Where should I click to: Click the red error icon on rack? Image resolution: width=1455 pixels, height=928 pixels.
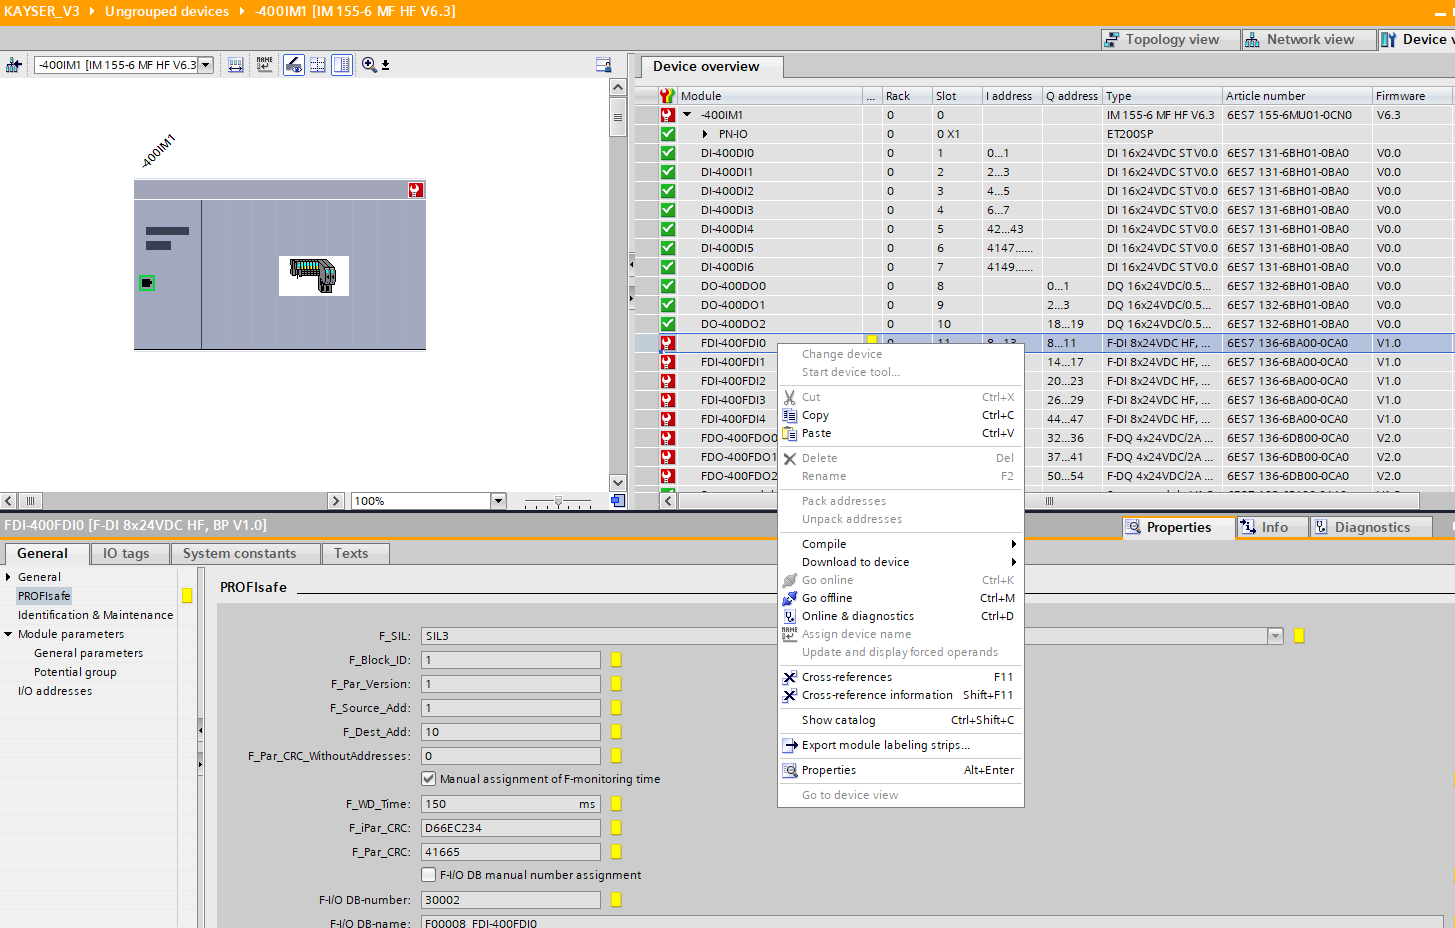415,190
